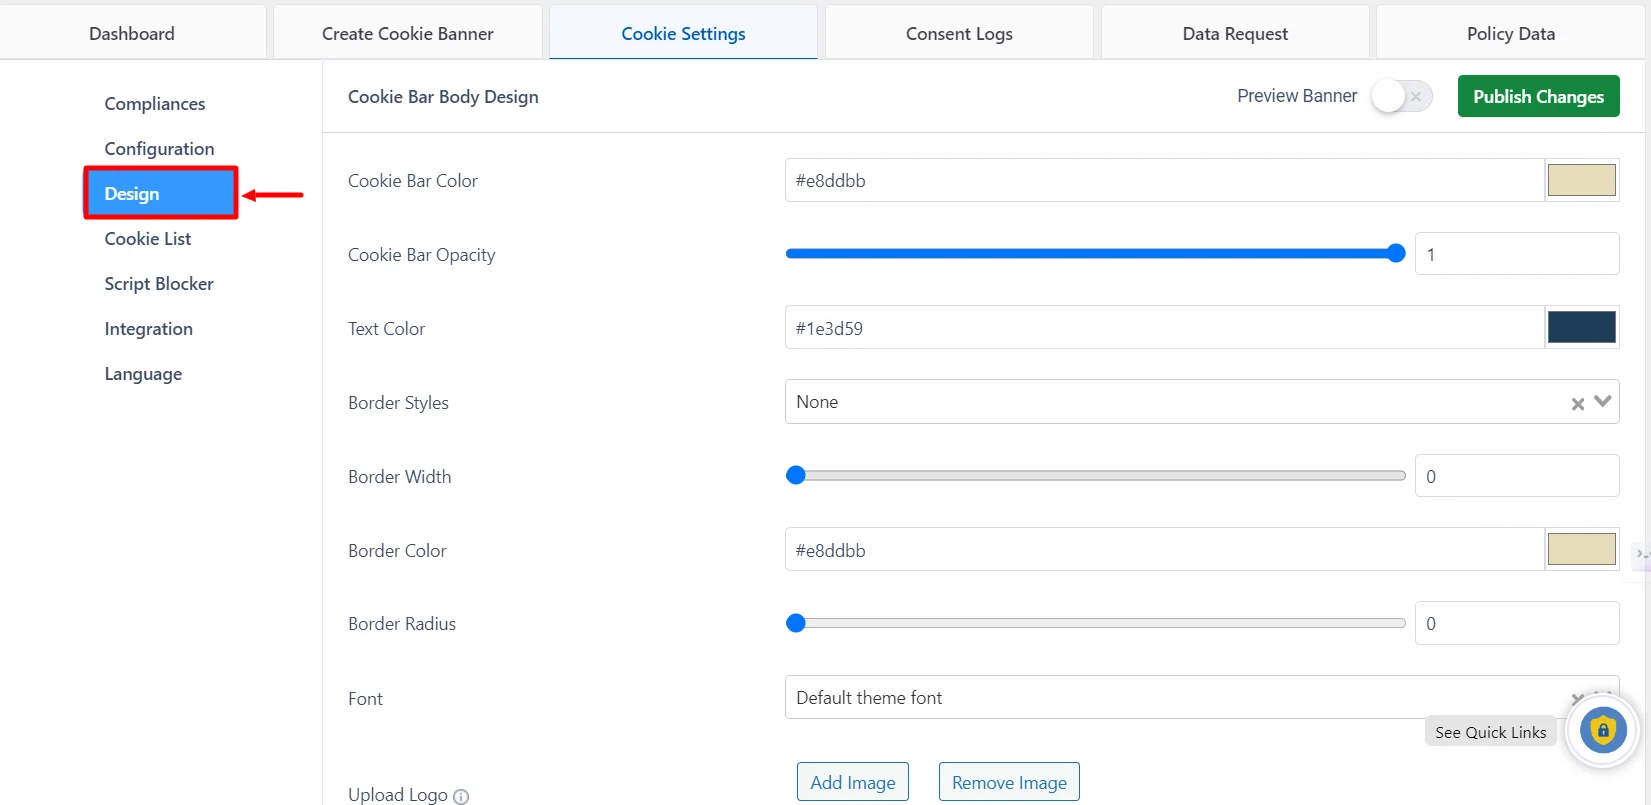This screenshot has width=1651, height=805.
Task: Switch to Create Cookie Banner tab
Action: pyautogui.click(x=408, y=33)
